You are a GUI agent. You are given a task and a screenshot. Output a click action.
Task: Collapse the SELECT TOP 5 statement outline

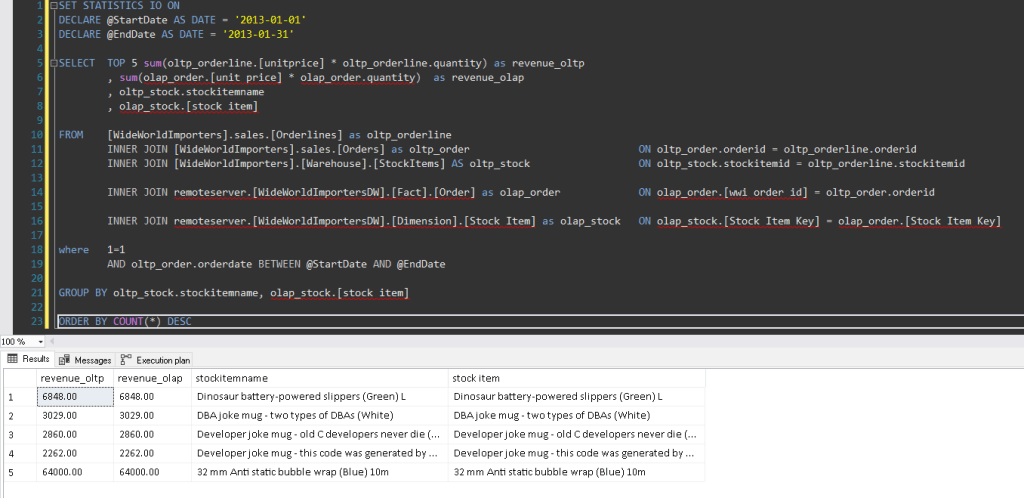coord(54,63)
